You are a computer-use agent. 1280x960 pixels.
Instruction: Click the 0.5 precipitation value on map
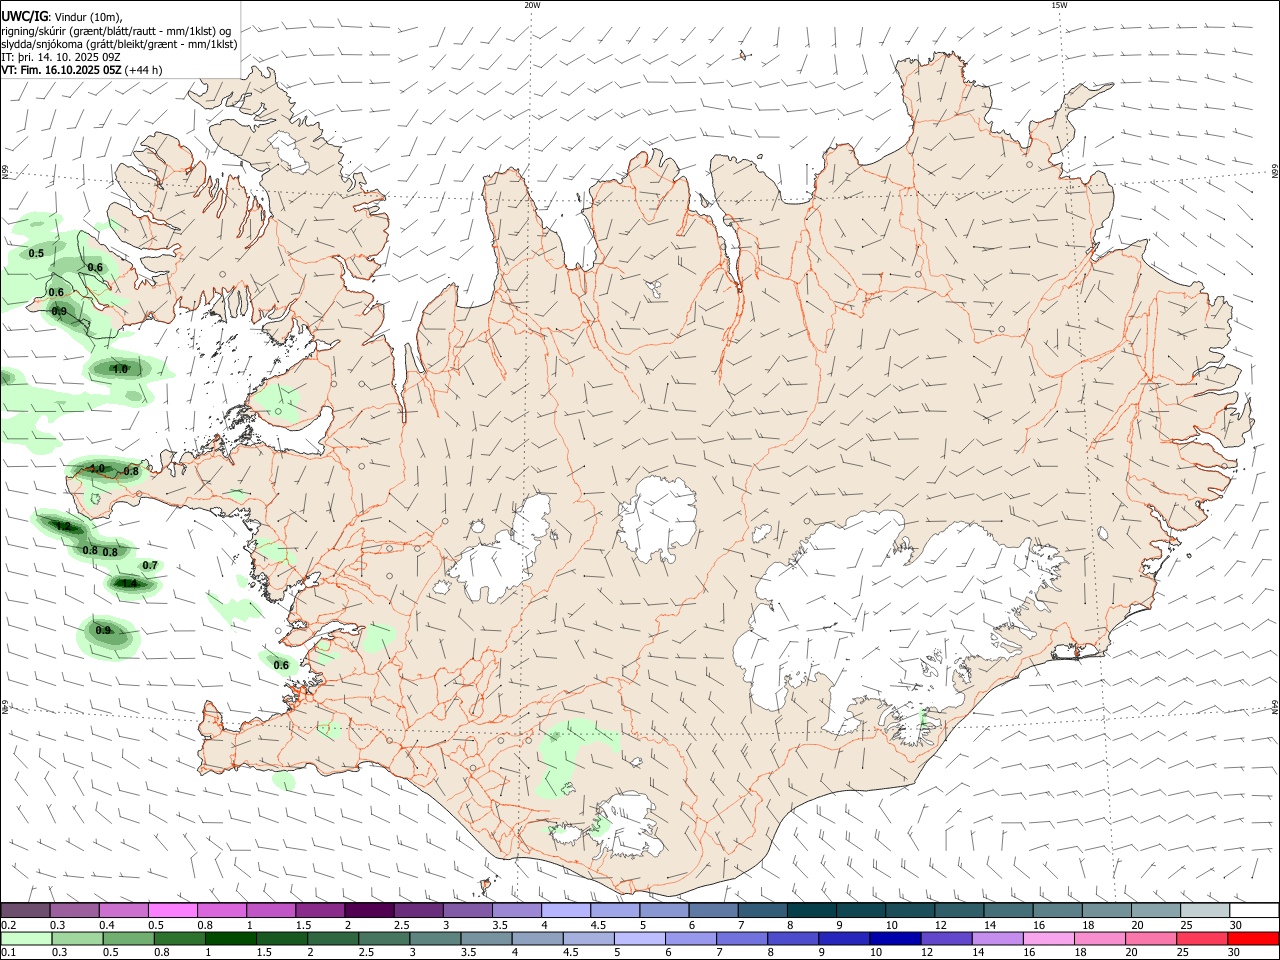36,253
